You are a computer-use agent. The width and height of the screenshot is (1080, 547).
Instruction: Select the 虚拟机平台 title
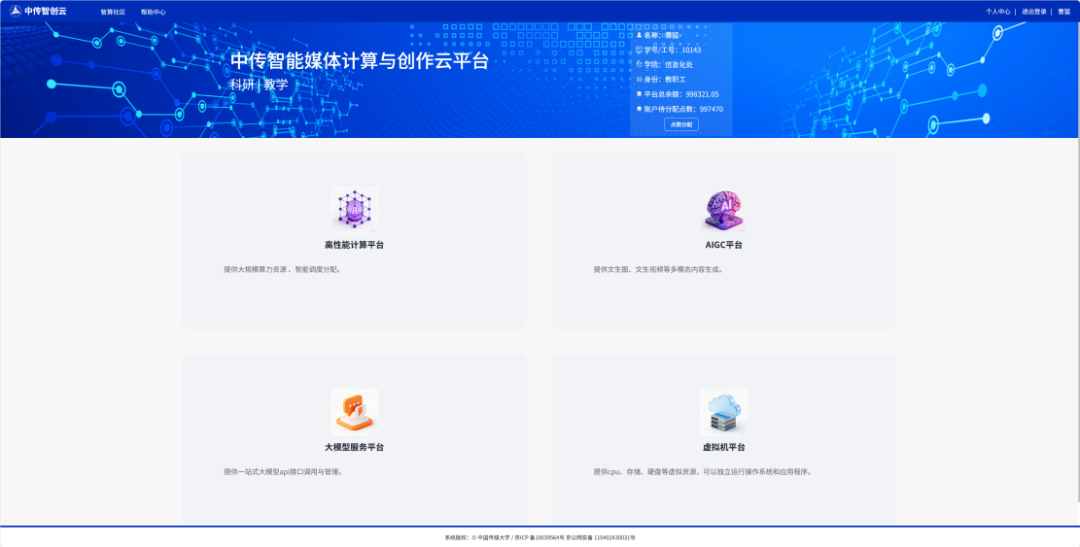click(x=724, y=448)
